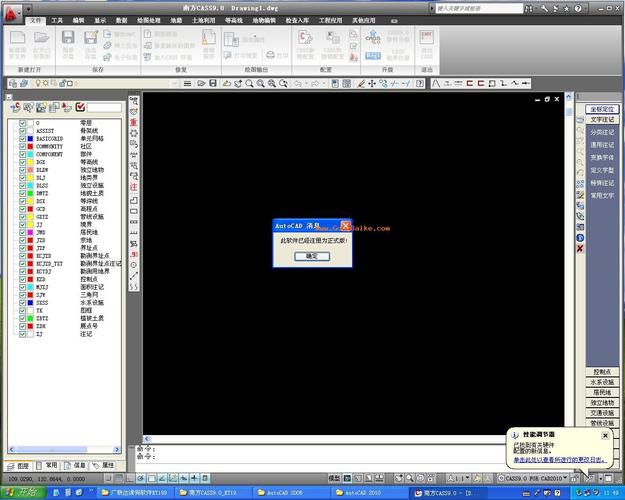Click the 文字注记 button in right panel
Screen dimensions: 625x500
click(x=602, y=119)
